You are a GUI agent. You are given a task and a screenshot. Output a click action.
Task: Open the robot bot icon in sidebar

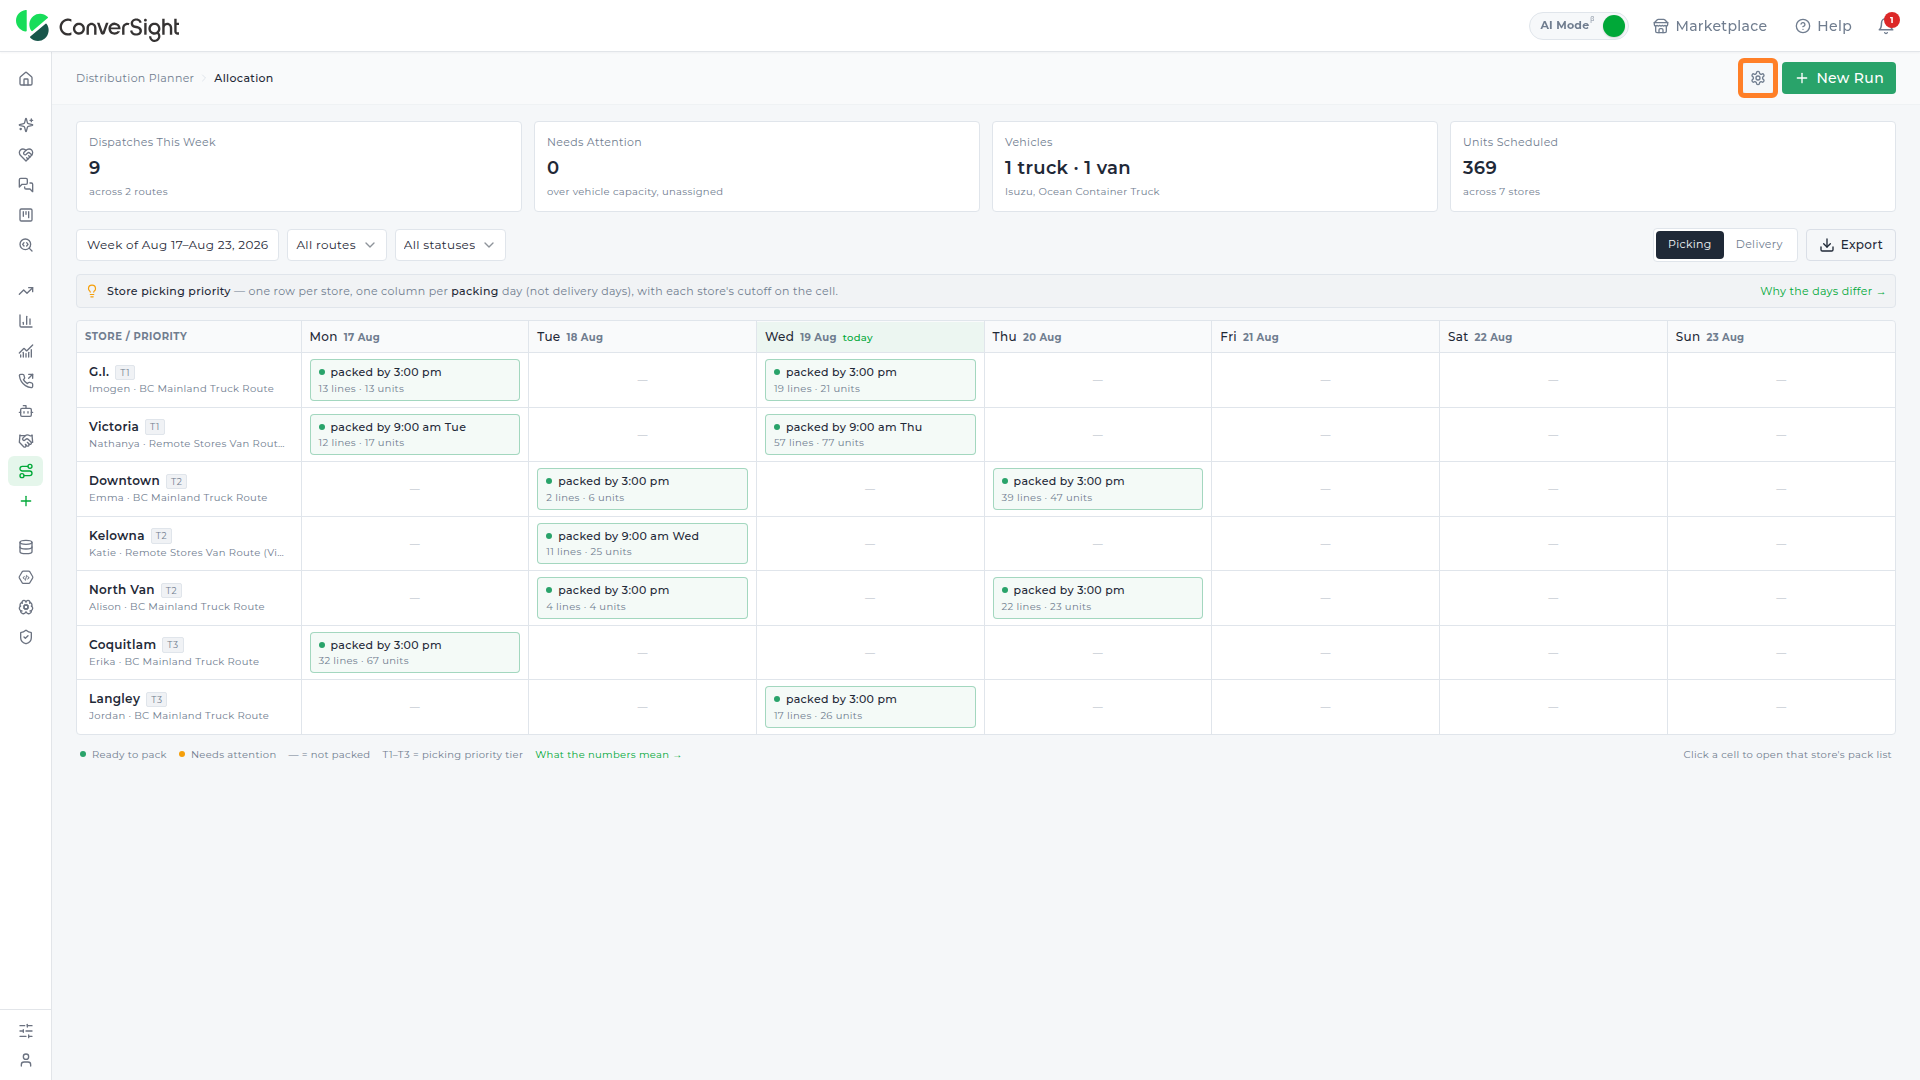click(x=26, y=411)
